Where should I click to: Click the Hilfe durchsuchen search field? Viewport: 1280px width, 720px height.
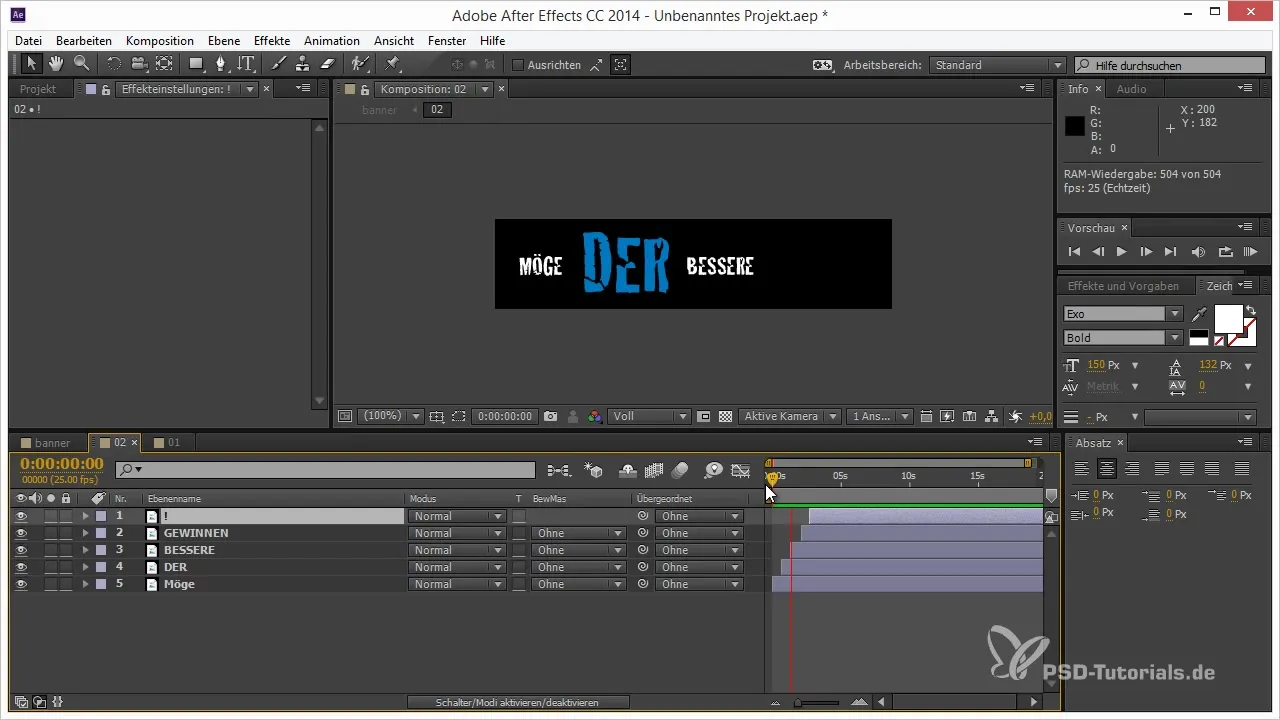pos(1170,65)
